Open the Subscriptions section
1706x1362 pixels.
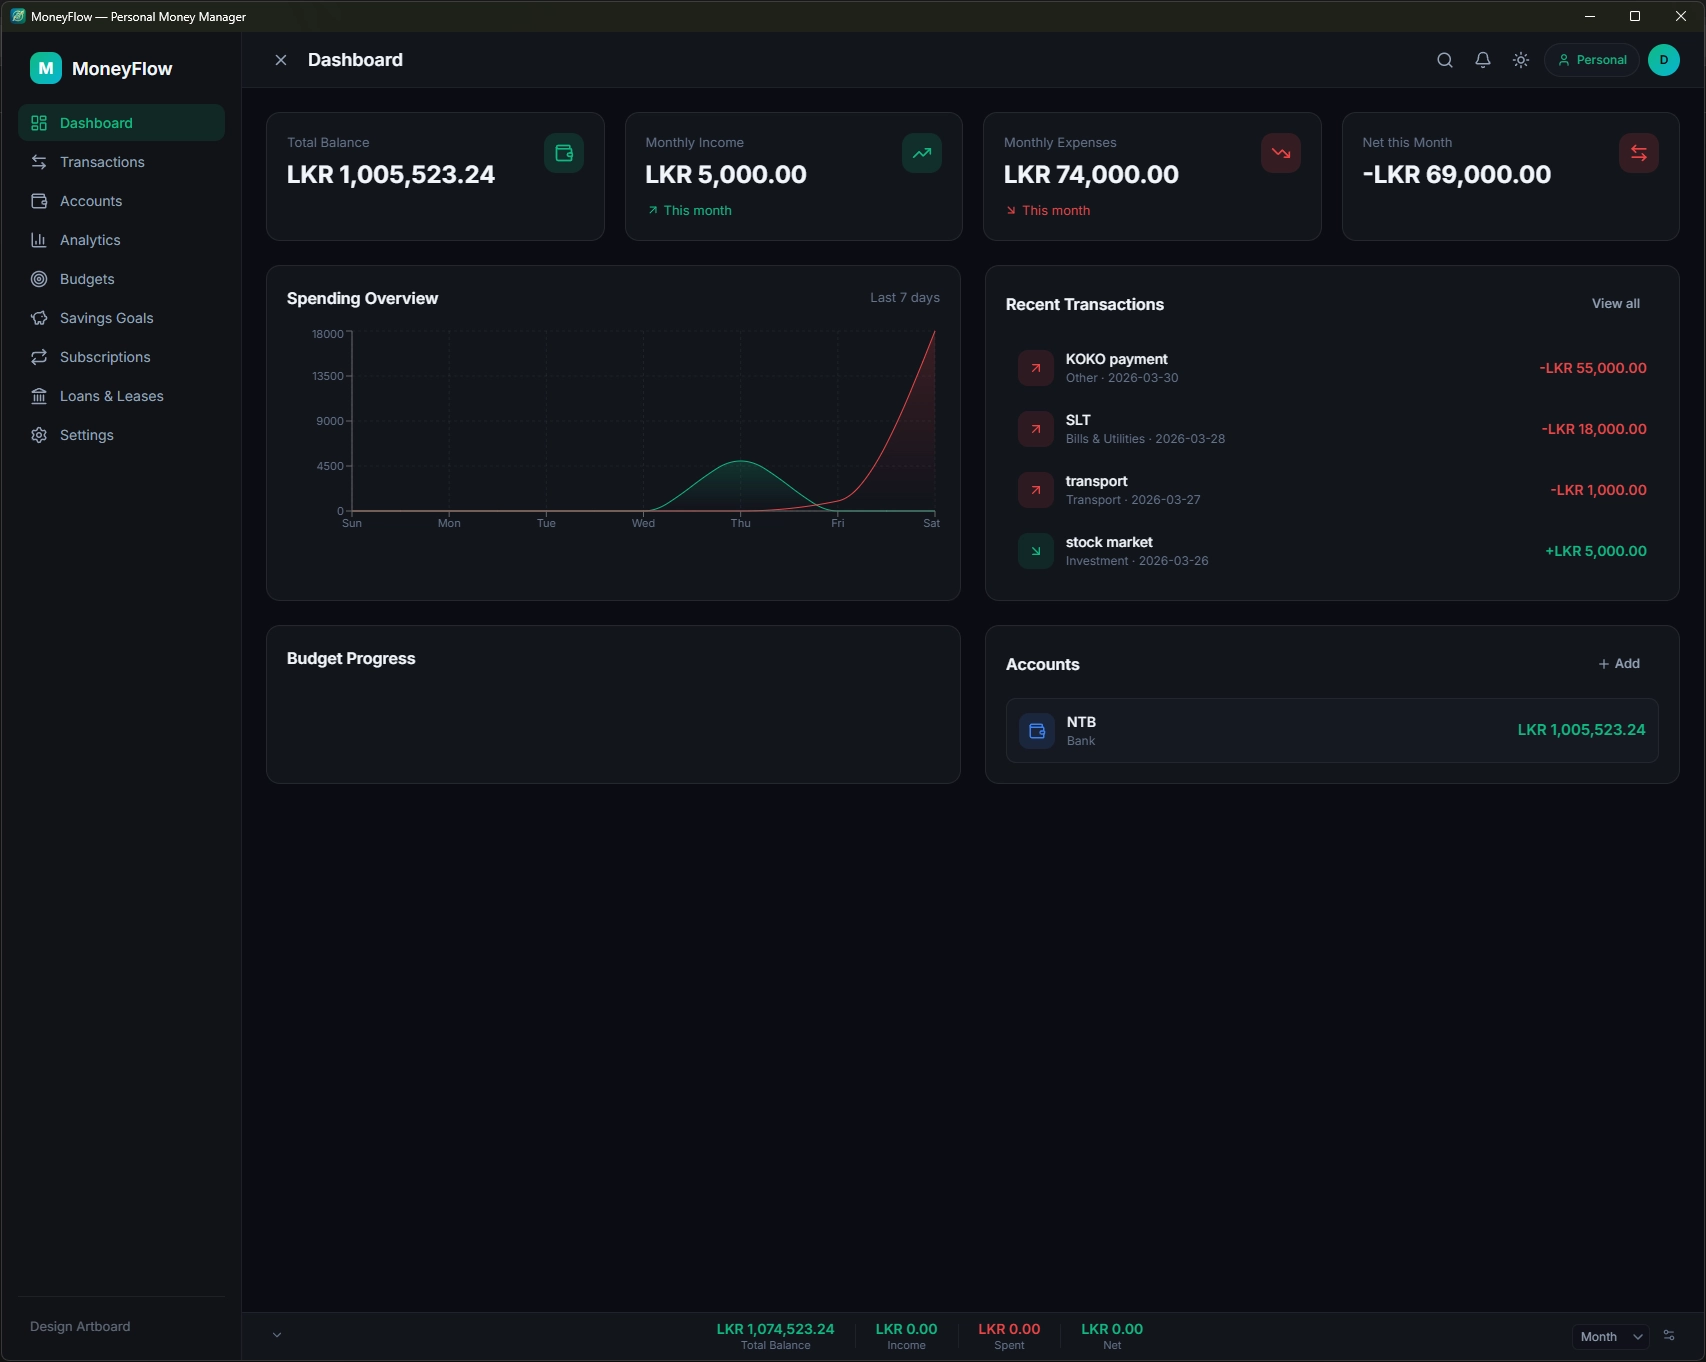pos(104,356)
